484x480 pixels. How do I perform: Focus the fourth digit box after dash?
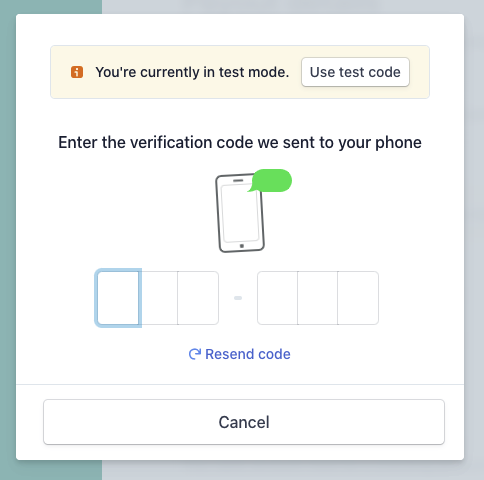pyautogui.click(x=277, y=298)
